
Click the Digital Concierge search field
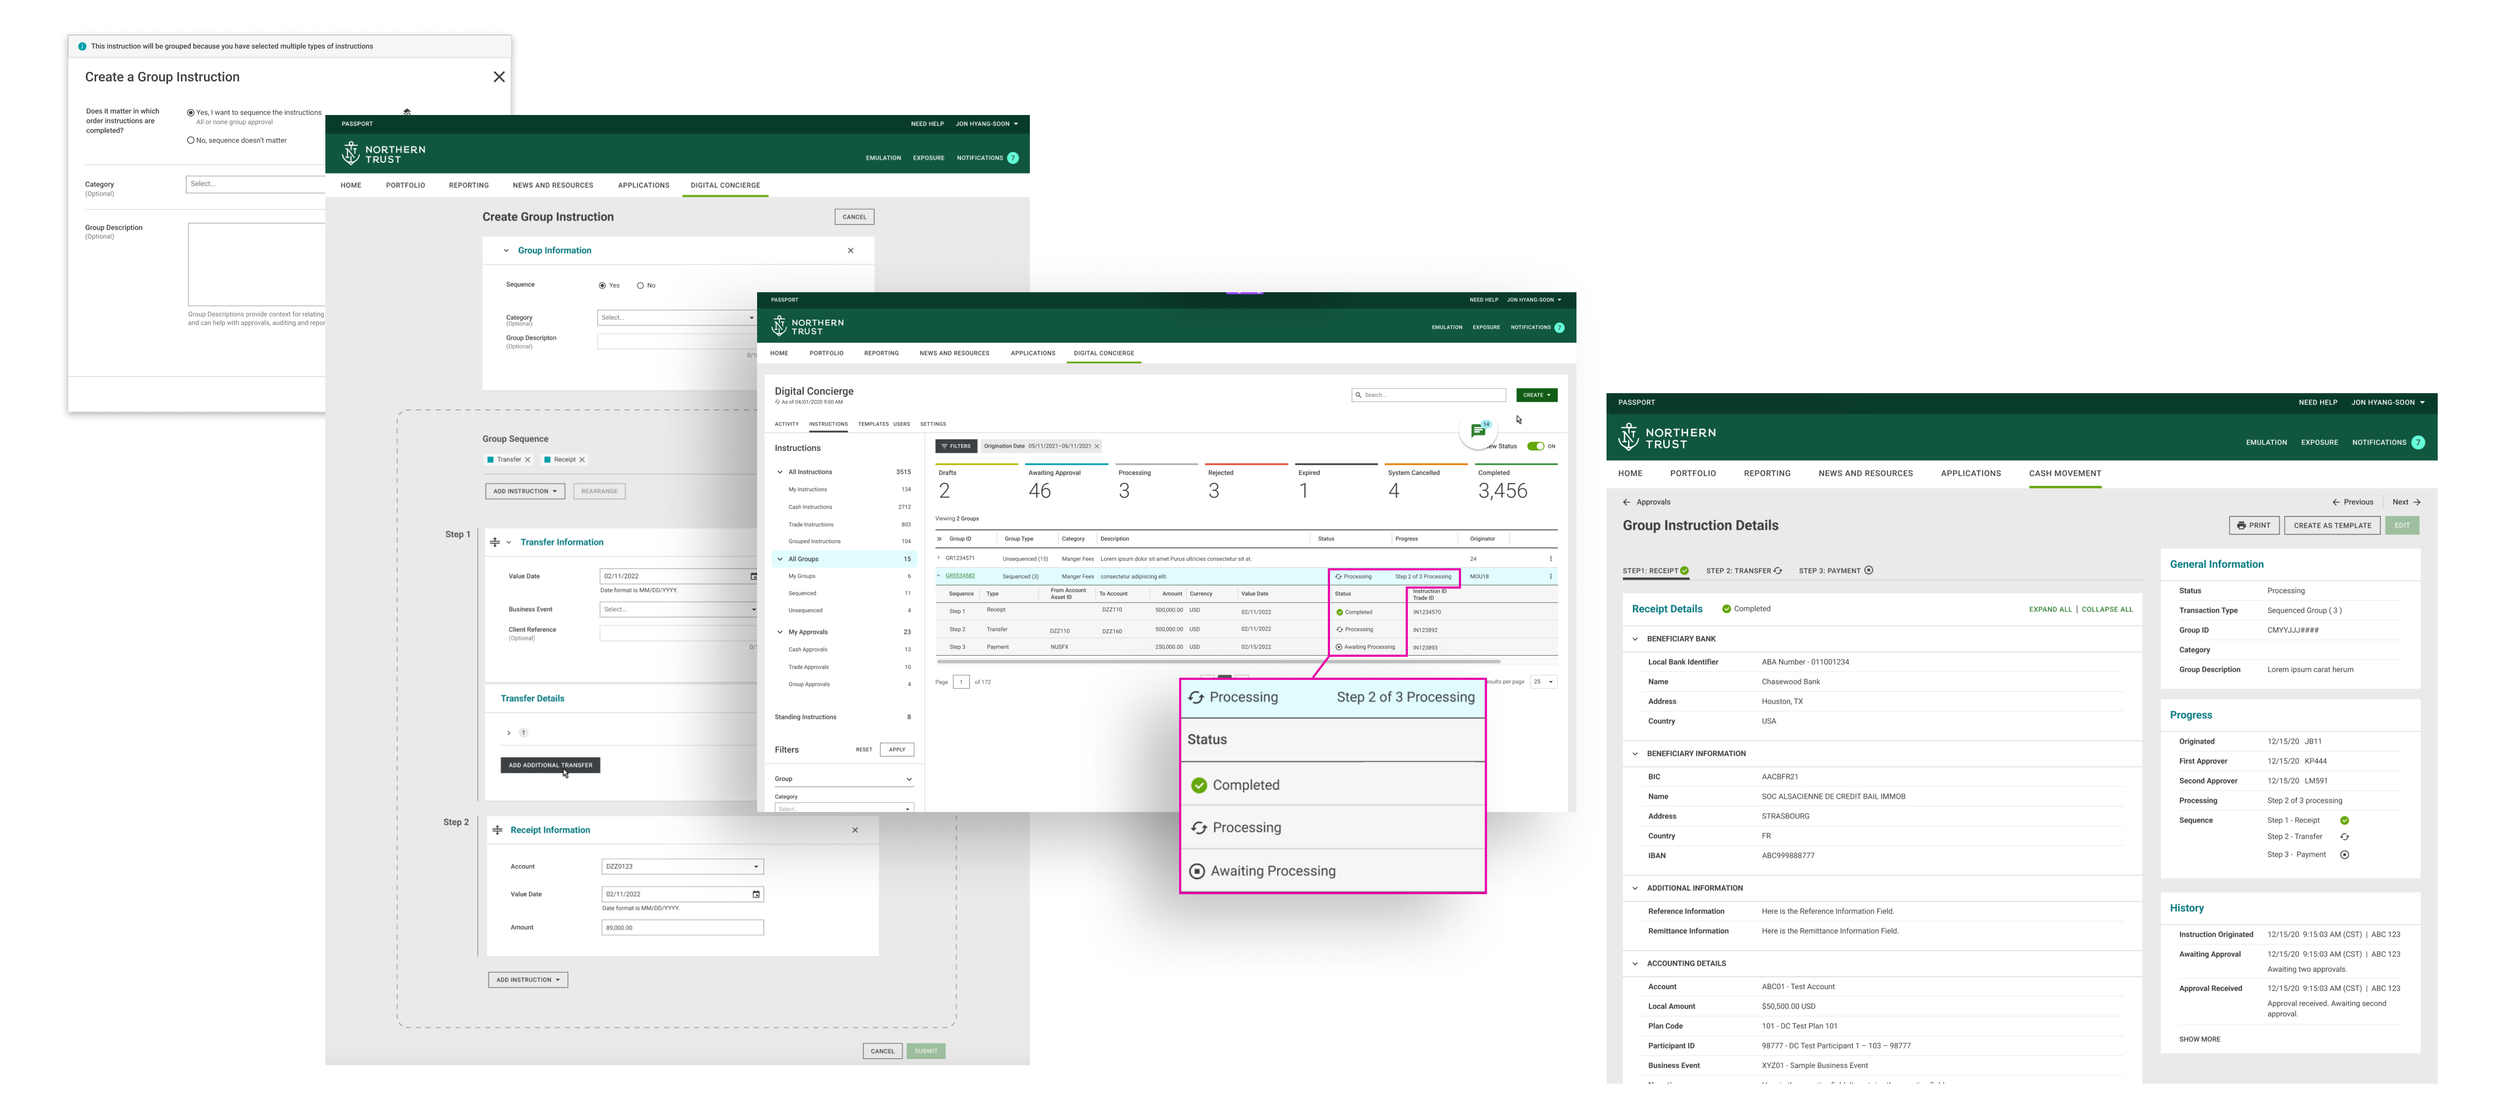1430,395
